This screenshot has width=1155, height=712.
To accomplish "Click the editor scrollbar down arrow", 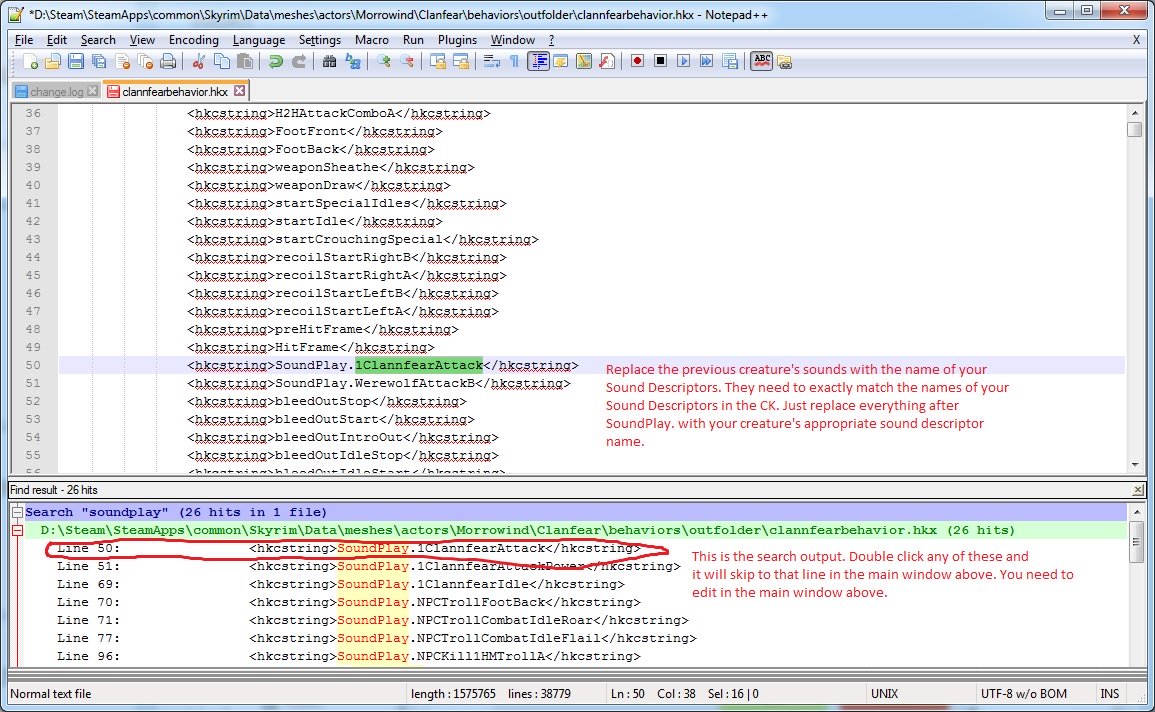I will tap(1134, 465).
